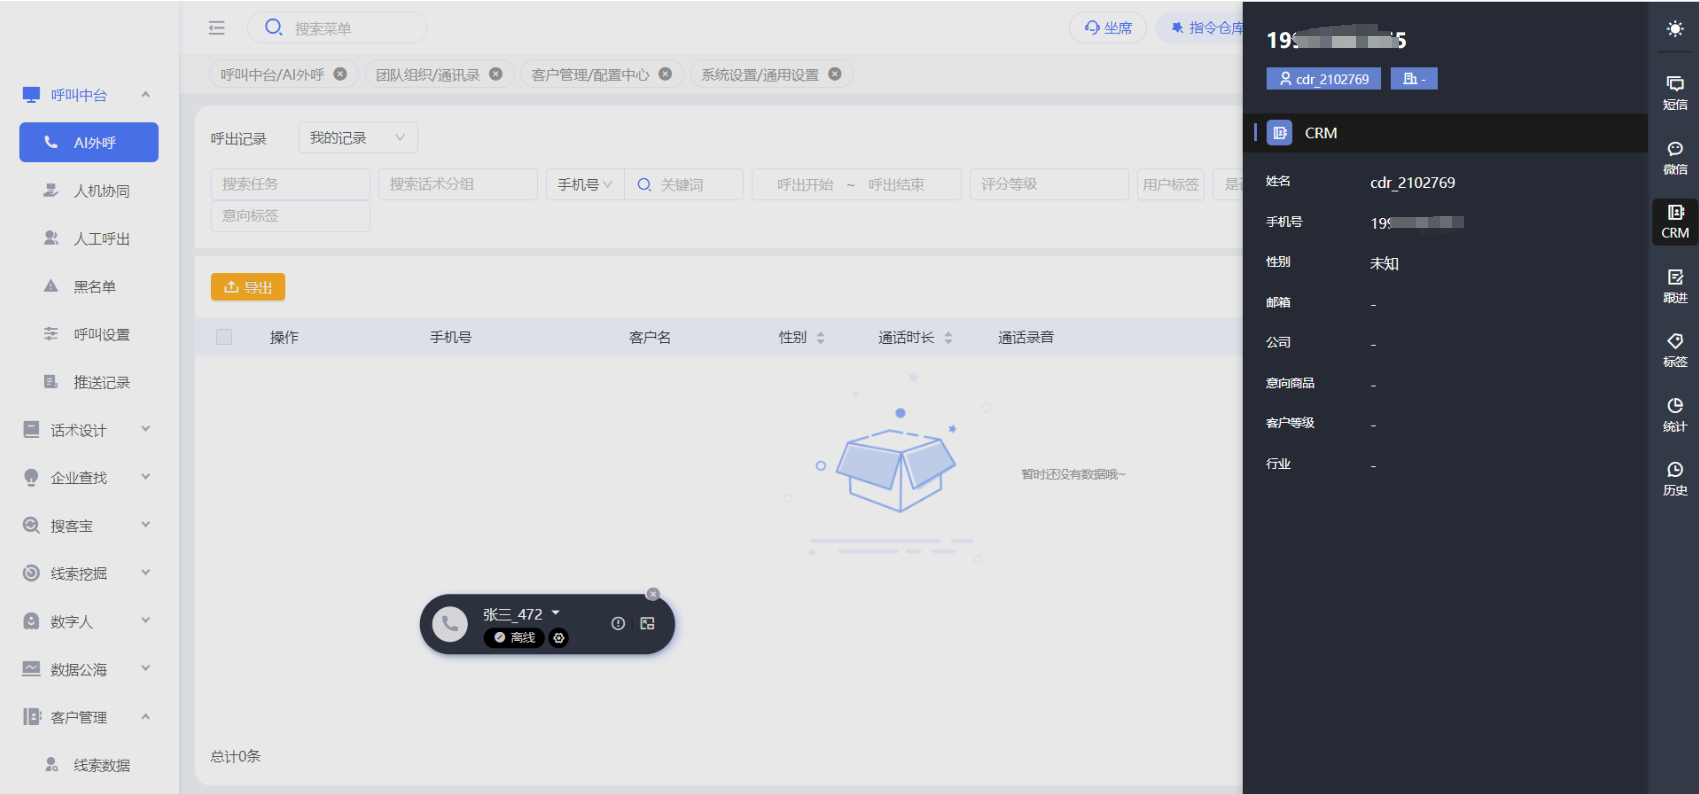Tick the select-all checkbox in table header
This screenshot has width=1699, height=794.
click(224, 337)
